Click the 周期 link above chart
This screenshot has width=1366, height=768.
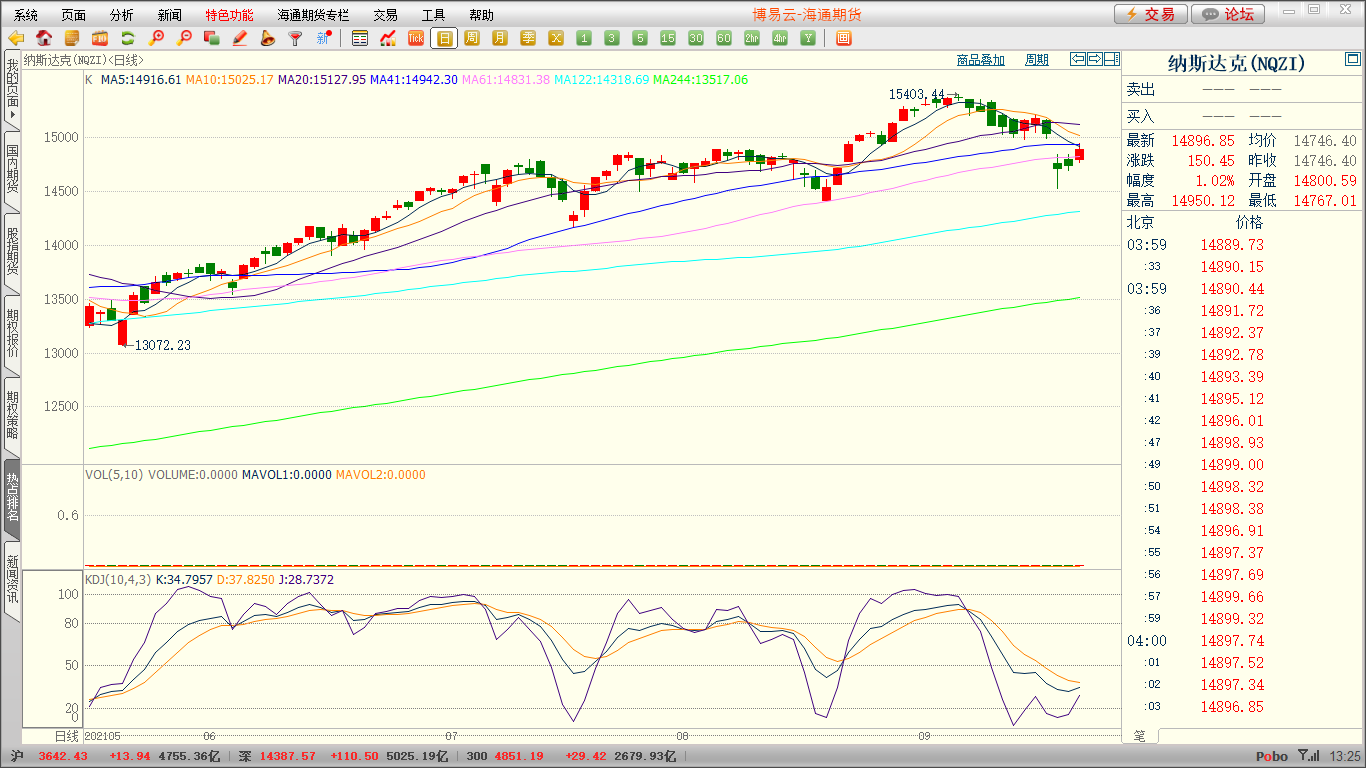(x=1037, y=60)
